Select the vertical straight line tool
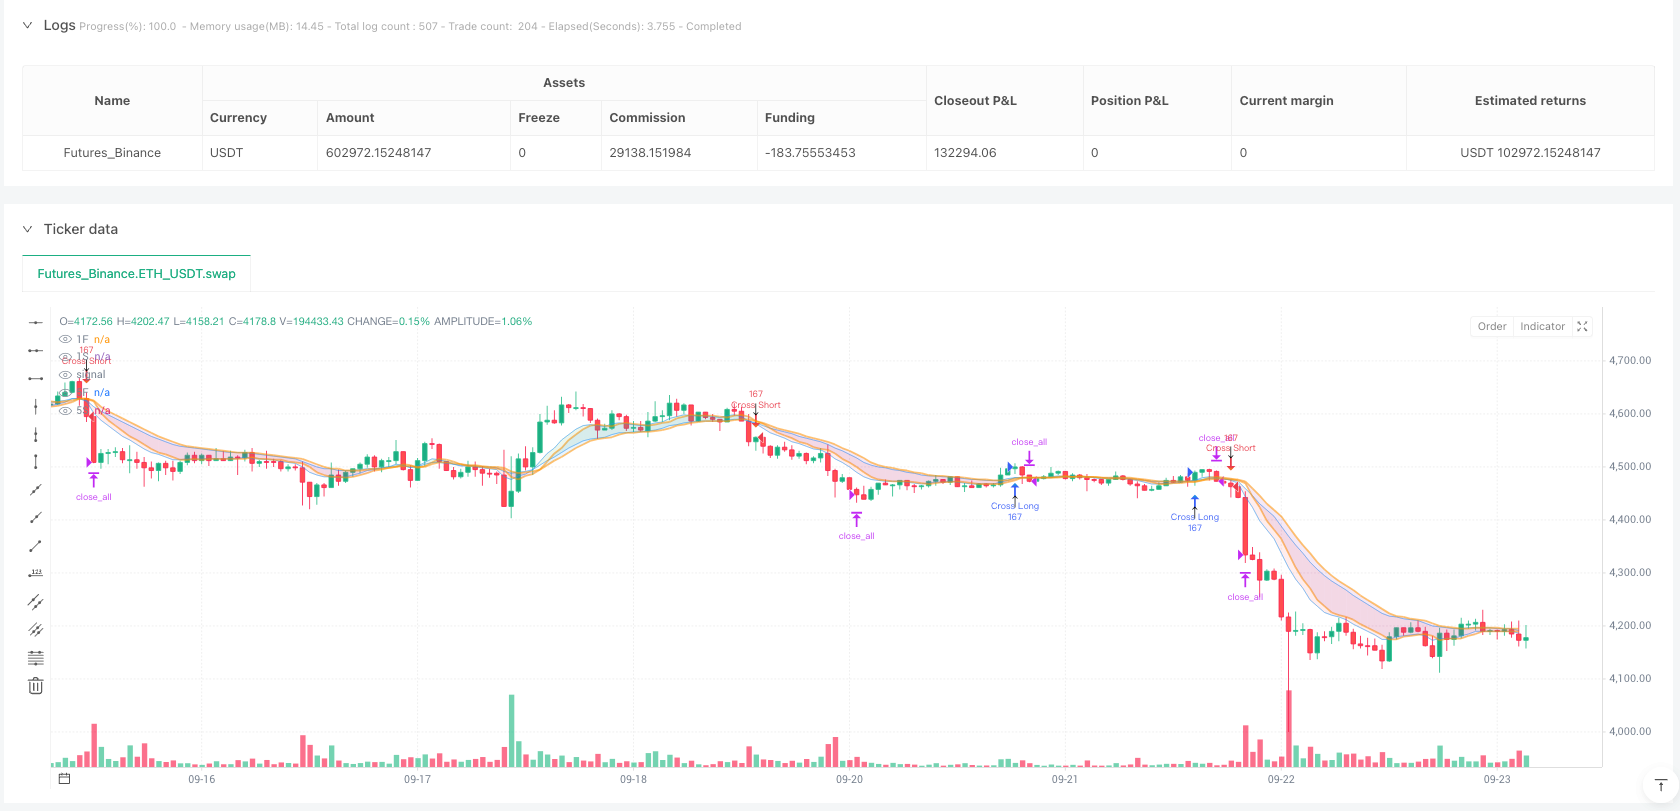1680x811 pixels. [x=36, y=406]
